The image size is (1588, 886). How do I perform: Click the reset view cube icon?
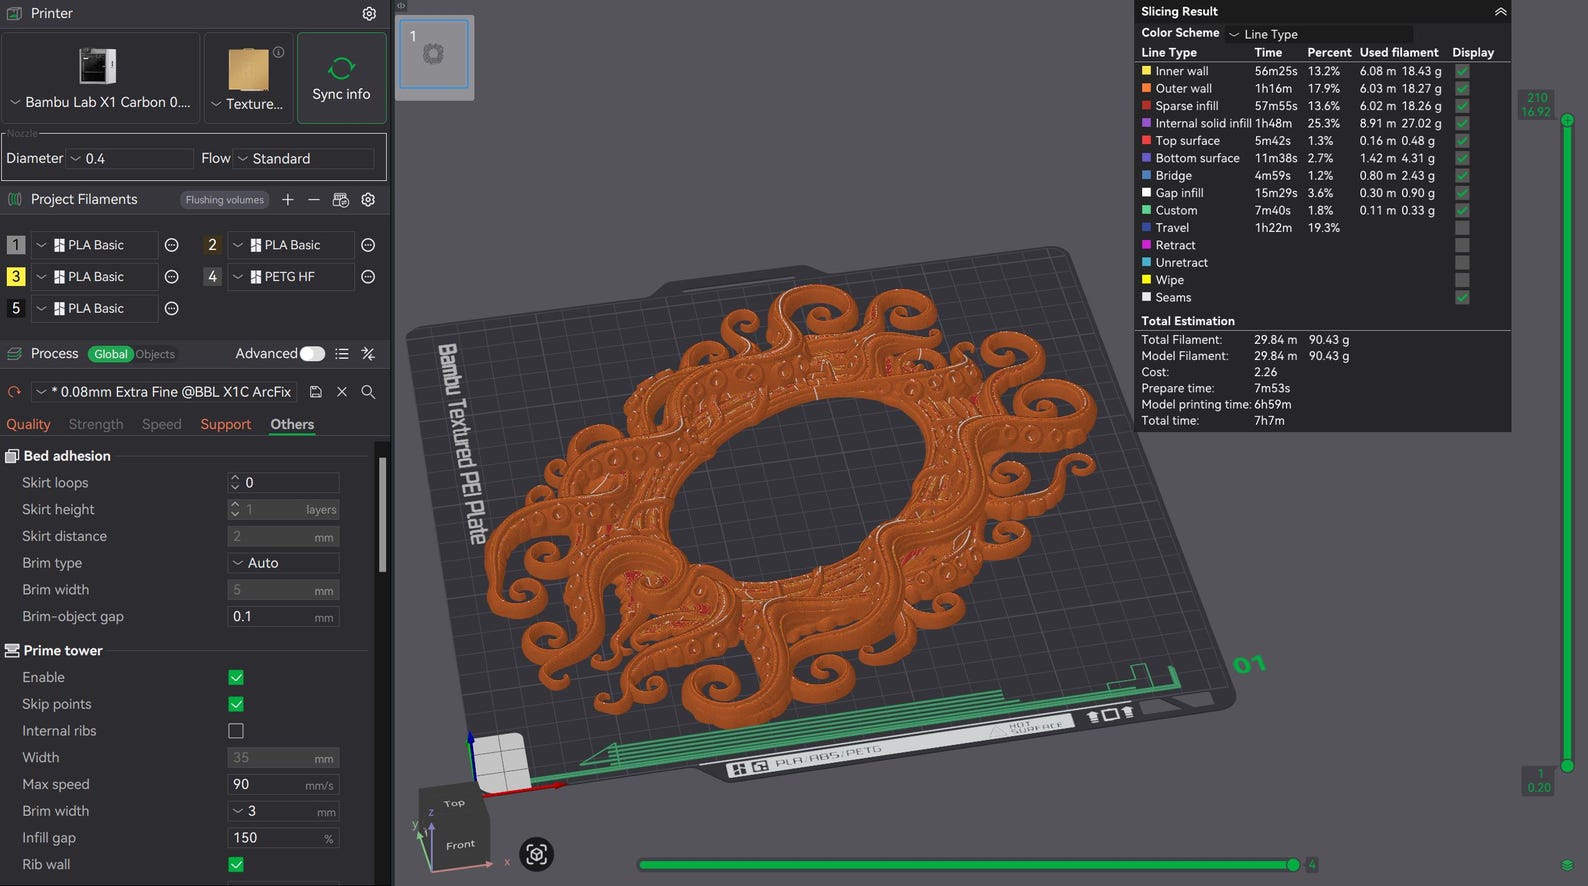click(537, 854)
